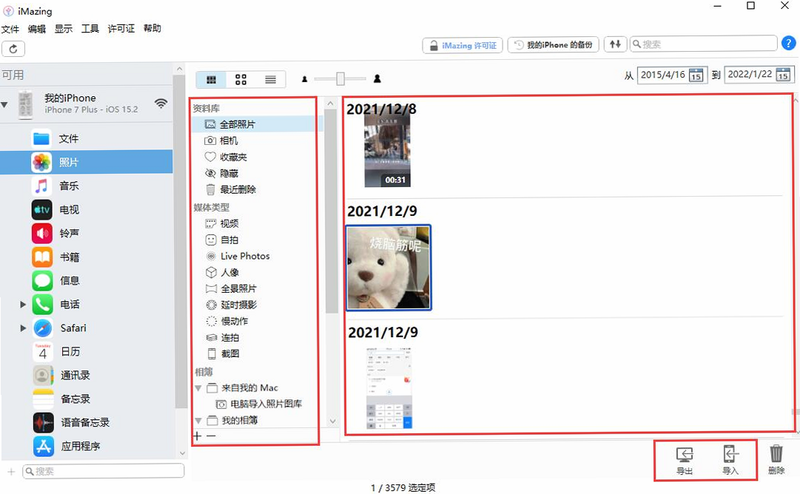The height and width of the screenshot is (494, 800).
Task: Click the add device plus icon at sidebar bottom
Action: pos(11,472)
